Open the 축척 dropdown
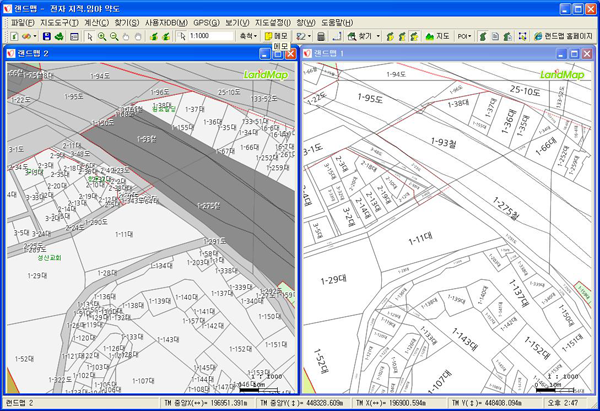600x411 pixels. pyautogui.click(x=248, y=36)
